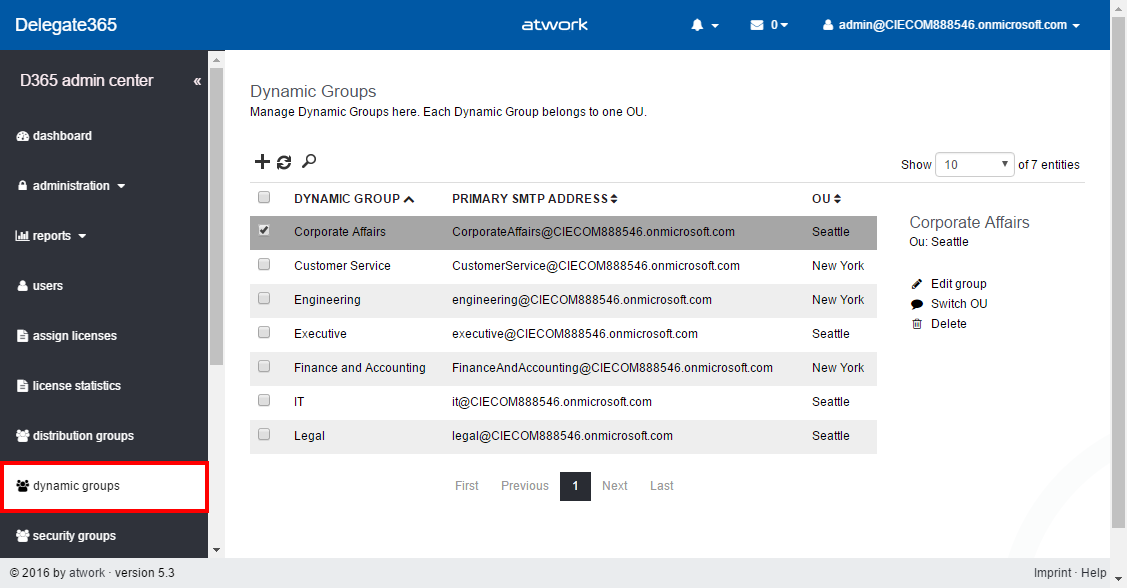Check the Engineering row checkbox
This screenshot has height=588, width=1127.
tap(264, 298)
